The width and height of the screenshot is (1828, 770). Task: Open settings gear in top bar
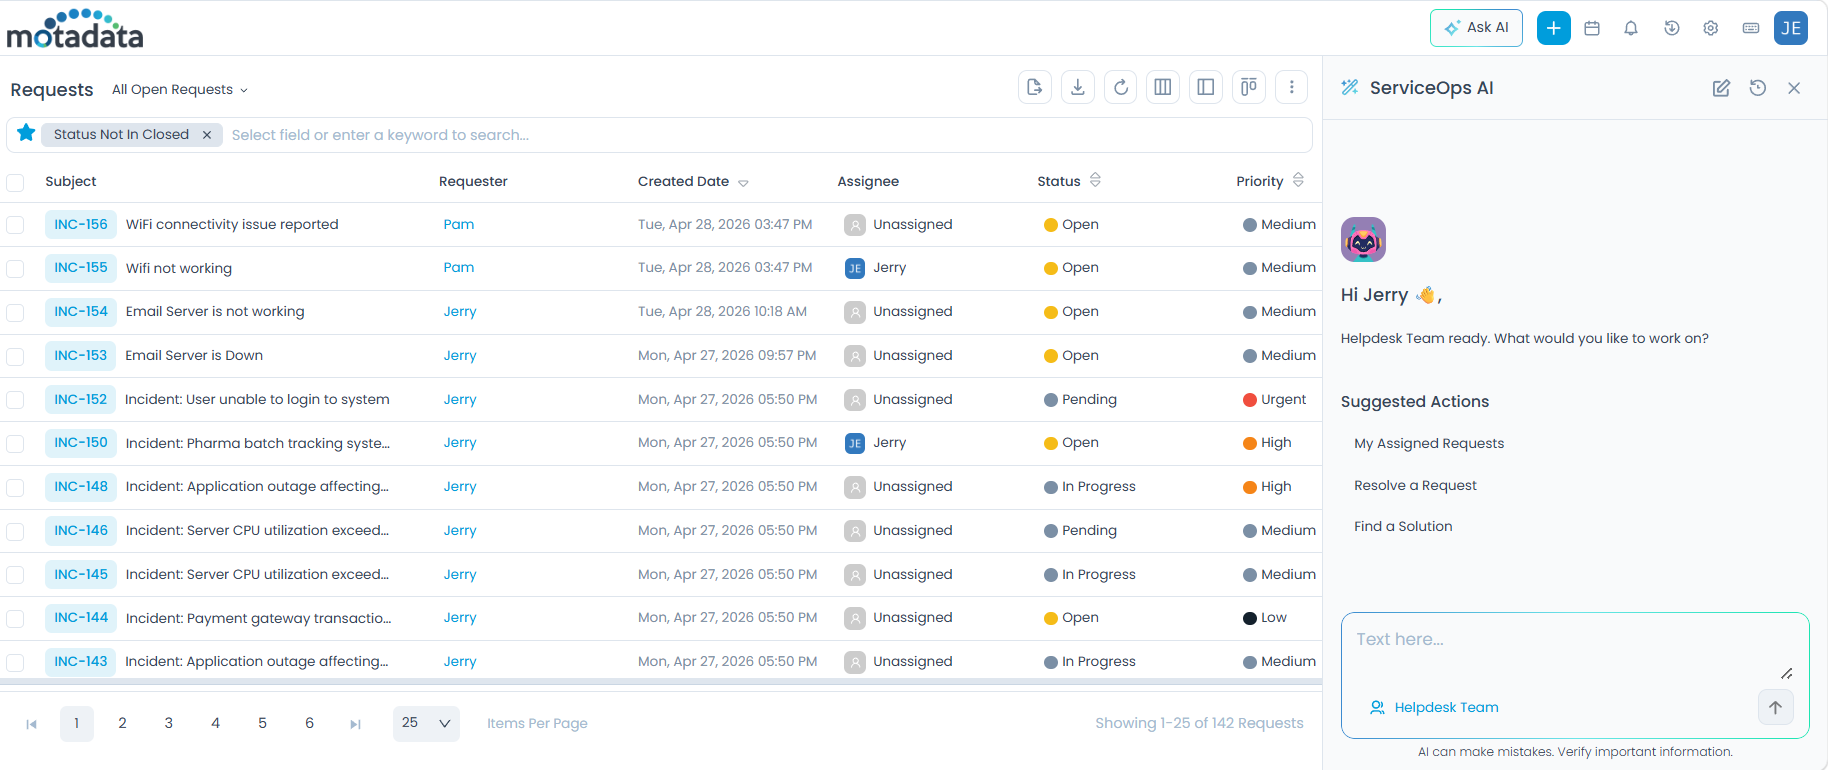[1711, 28]
